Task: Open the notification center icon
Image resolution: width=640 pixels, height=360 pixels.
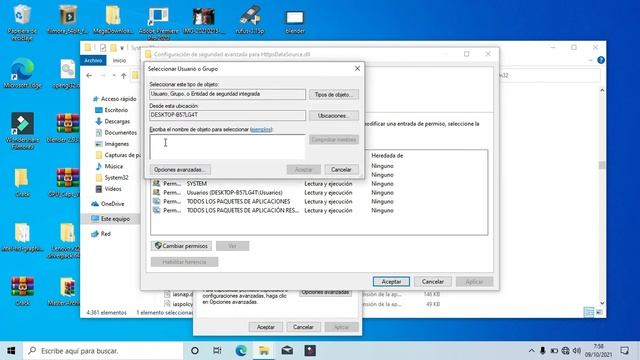Action: (624, 351)
